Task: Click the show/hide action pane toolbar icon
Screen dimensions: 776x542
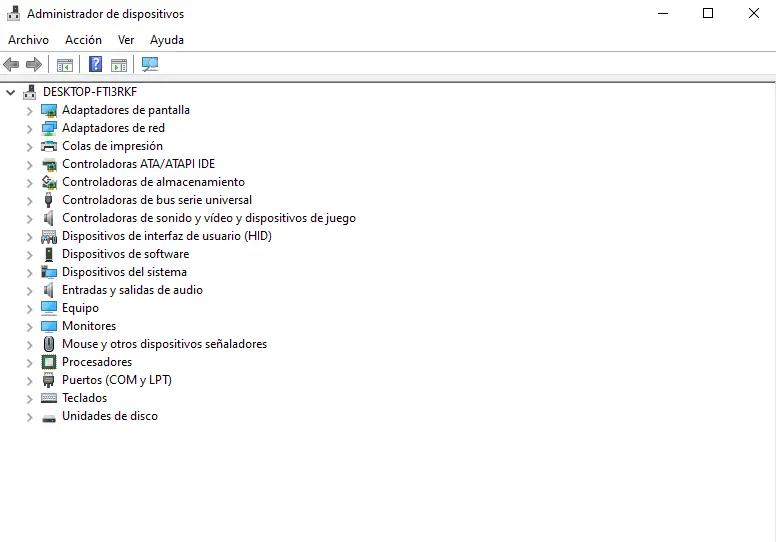Action: coord(119,65)
